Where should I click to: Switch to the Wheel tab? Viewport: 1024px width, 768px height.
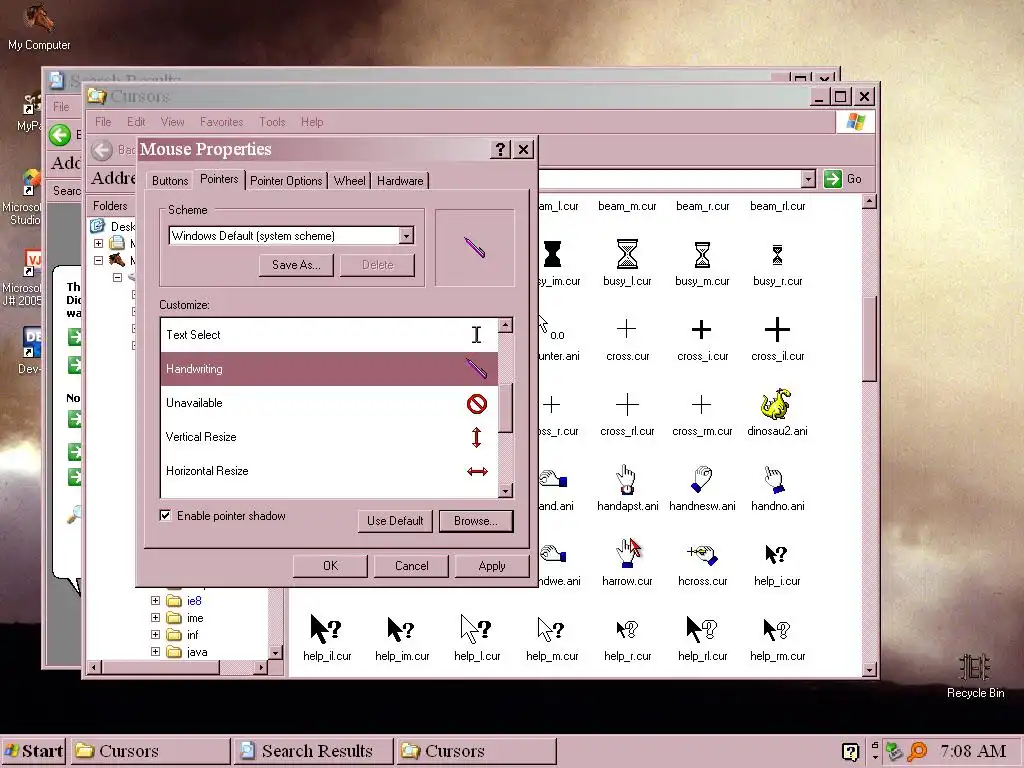[x=349, y=181]
